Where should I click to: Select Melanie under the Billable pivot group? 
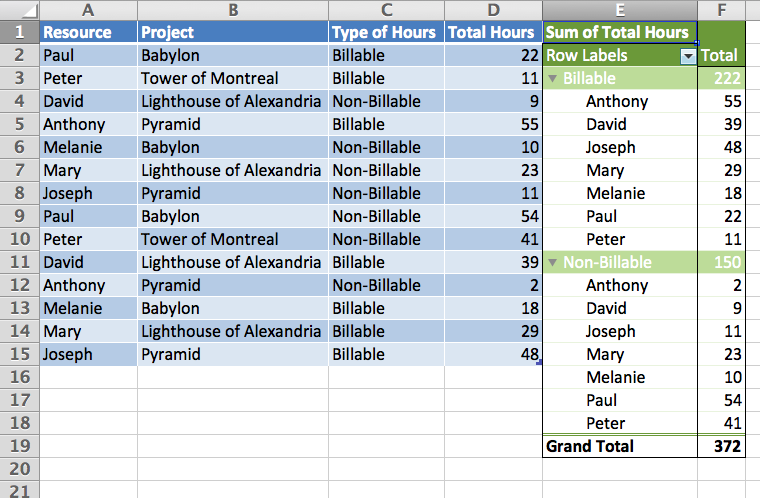click(620, 193)
